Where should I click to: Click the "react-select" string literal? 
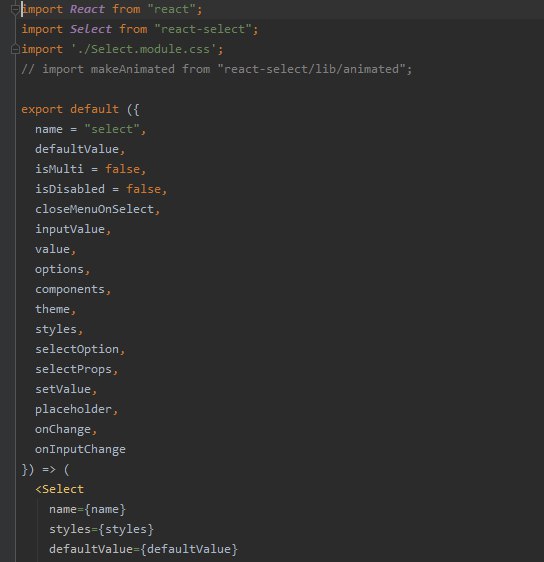click(203, 29)
